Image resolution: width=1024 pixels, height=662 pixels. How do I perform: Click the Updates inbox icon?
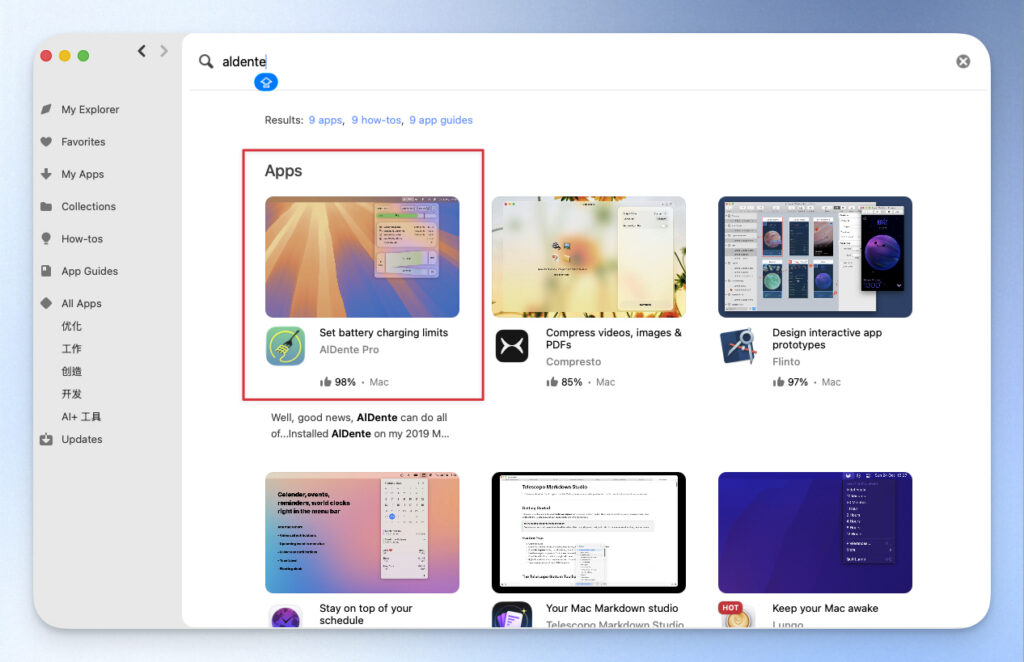pos(46,439)
